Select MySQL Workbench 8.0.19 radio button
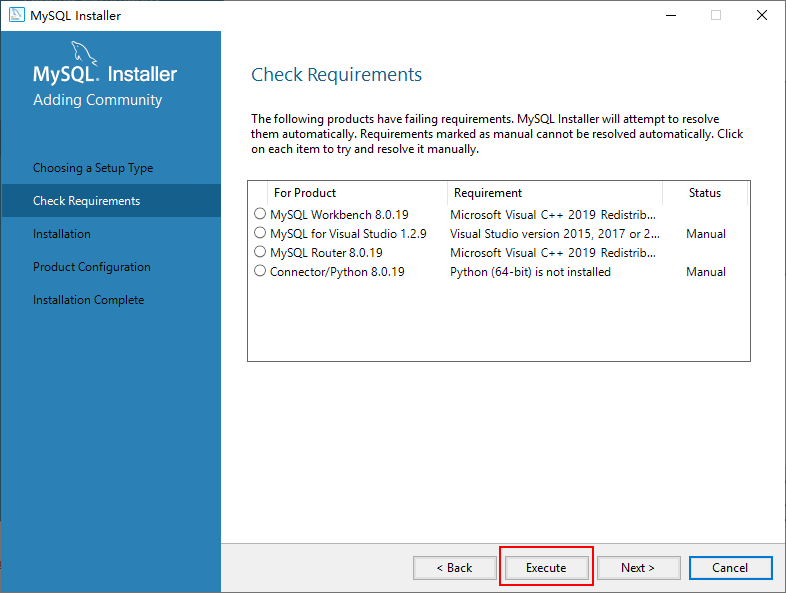 tap(260, 214)
